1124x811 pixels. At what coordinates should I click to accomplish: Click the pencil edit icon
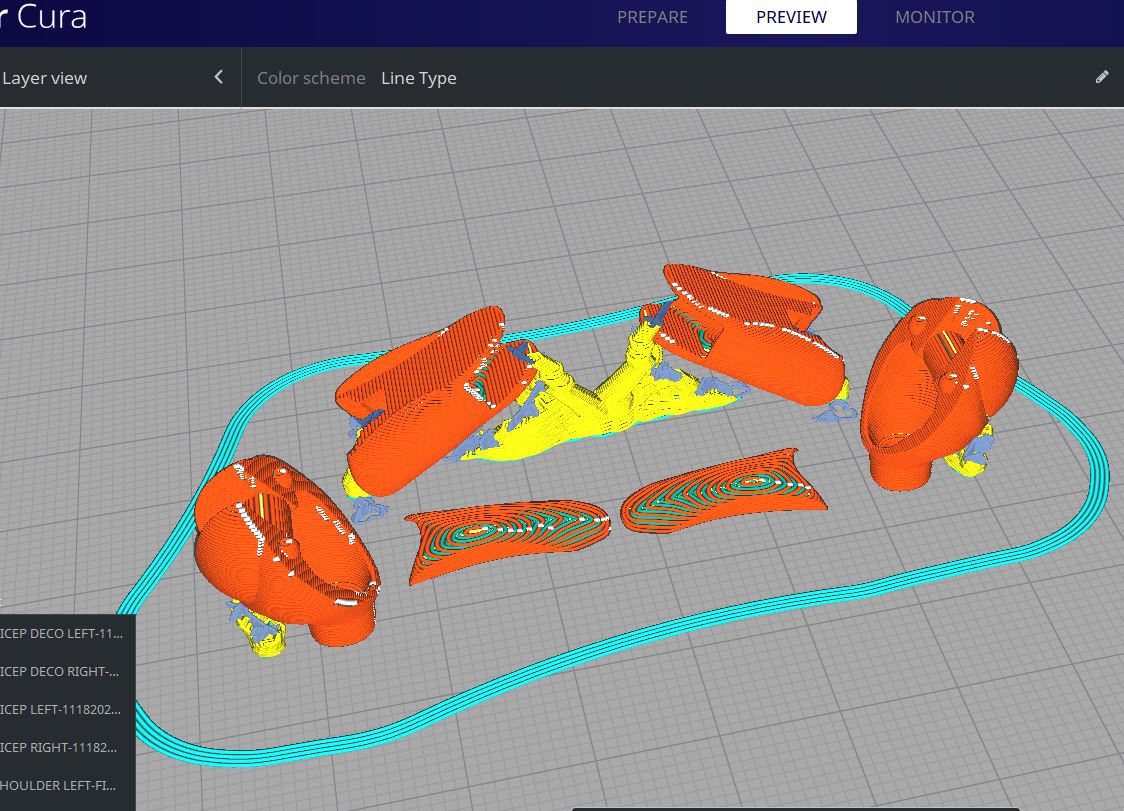pos(1102,77)
